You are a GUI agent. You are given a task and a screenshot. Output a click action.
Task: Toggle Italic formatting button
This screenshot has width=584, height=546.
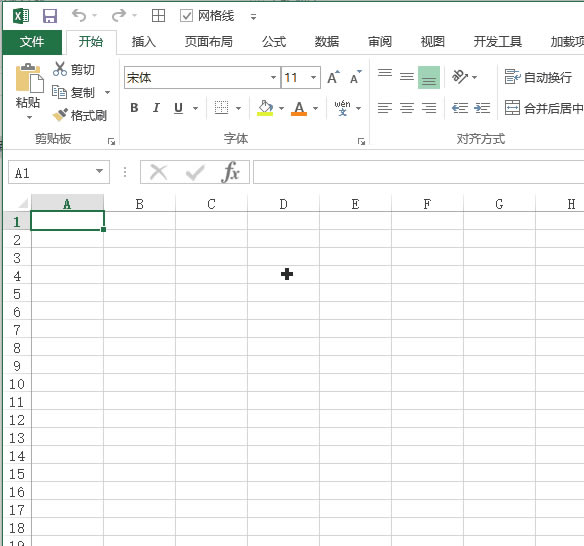(x=156, y=108)
